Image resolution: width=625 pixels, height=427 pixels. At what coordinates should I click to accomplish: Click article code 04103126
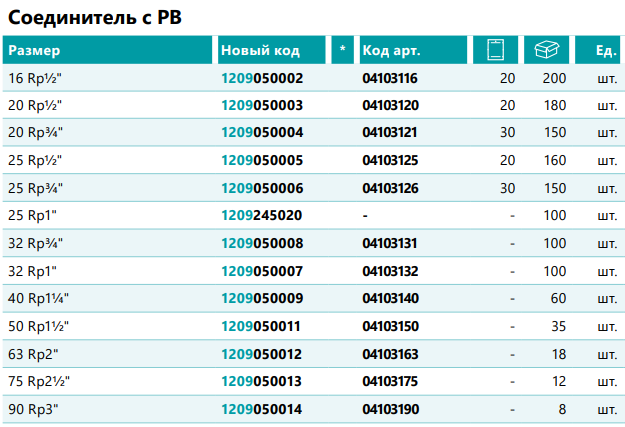tap(391, 188)
